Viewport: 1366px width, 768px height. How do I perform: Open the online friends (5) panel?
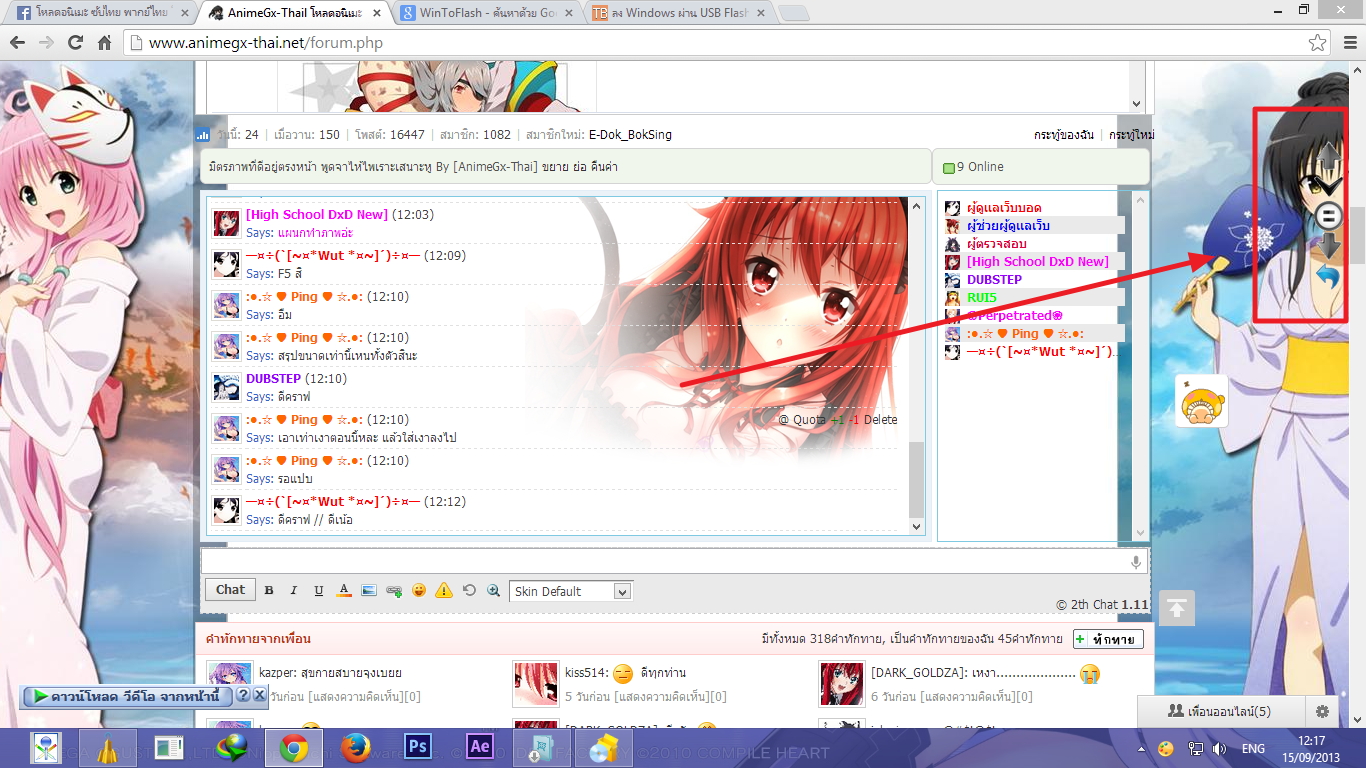1219,711
